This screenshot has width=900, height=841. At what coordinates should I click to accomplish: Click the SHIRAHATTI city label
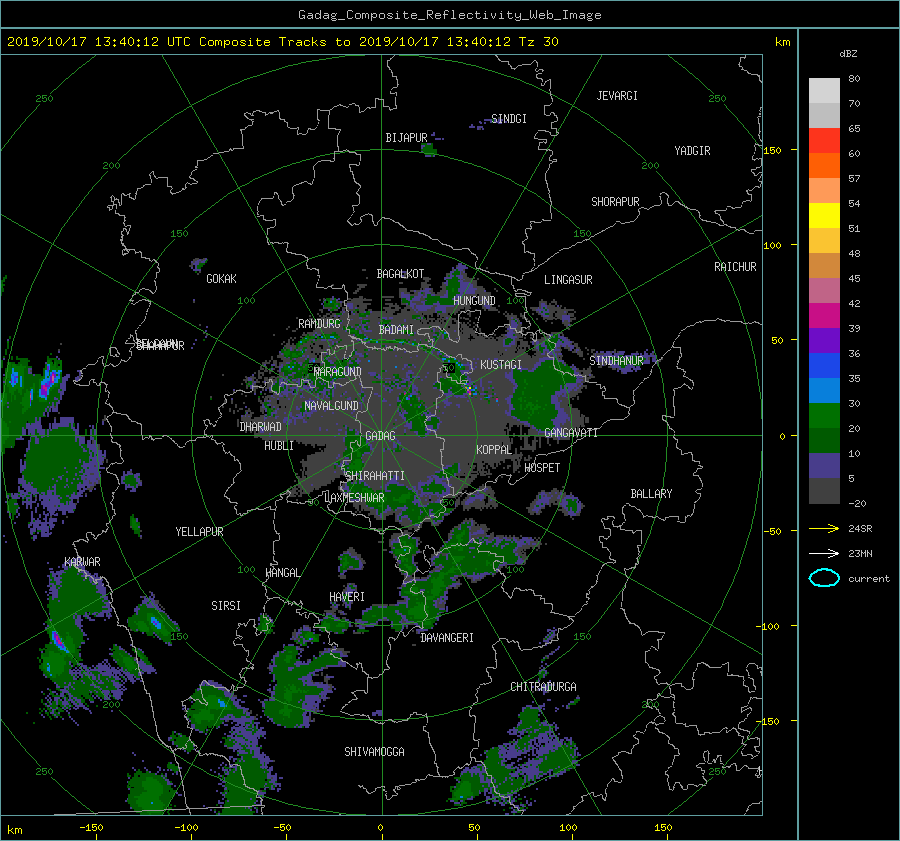pyautogui.click(x=375, y=476)
